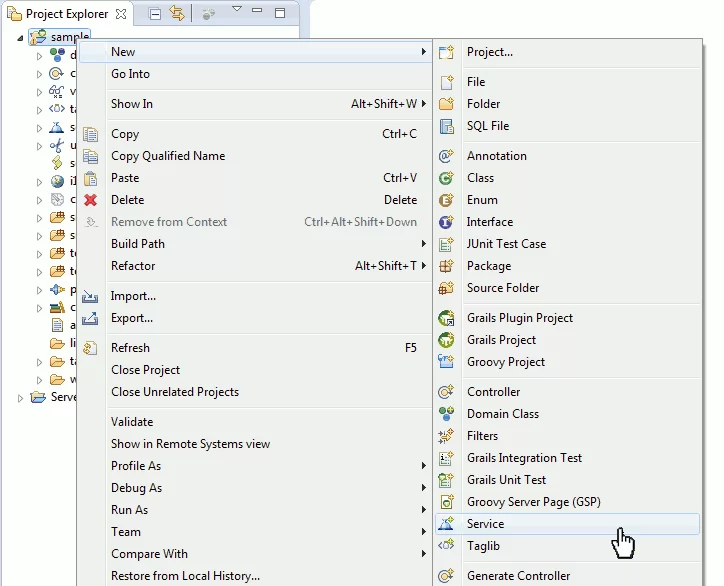Open the Refactor submenu
Viewport: 724px width, 586px height.
pos(255,266)
